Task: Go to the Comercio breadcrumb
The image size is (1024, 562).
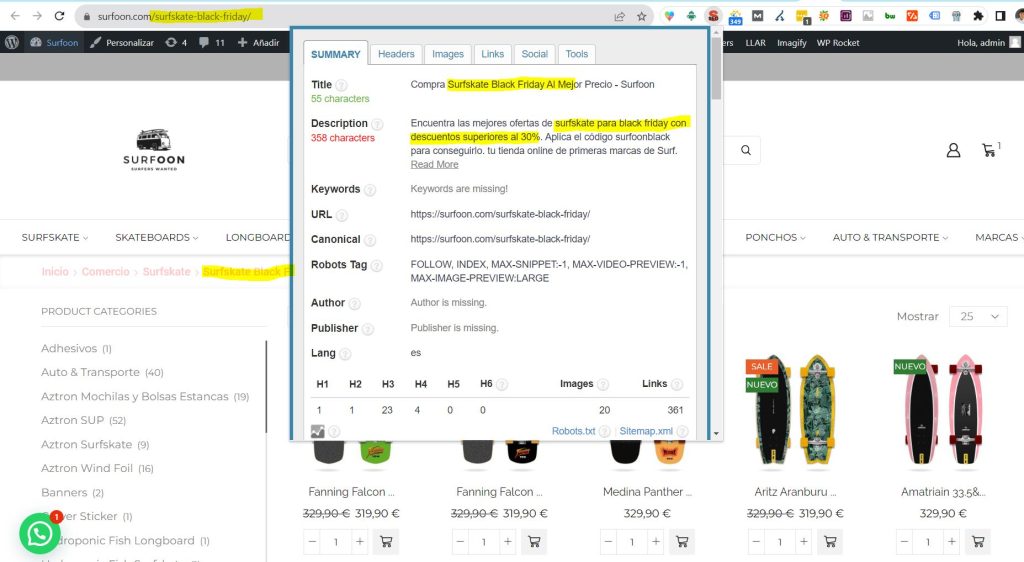Action: 105,272
